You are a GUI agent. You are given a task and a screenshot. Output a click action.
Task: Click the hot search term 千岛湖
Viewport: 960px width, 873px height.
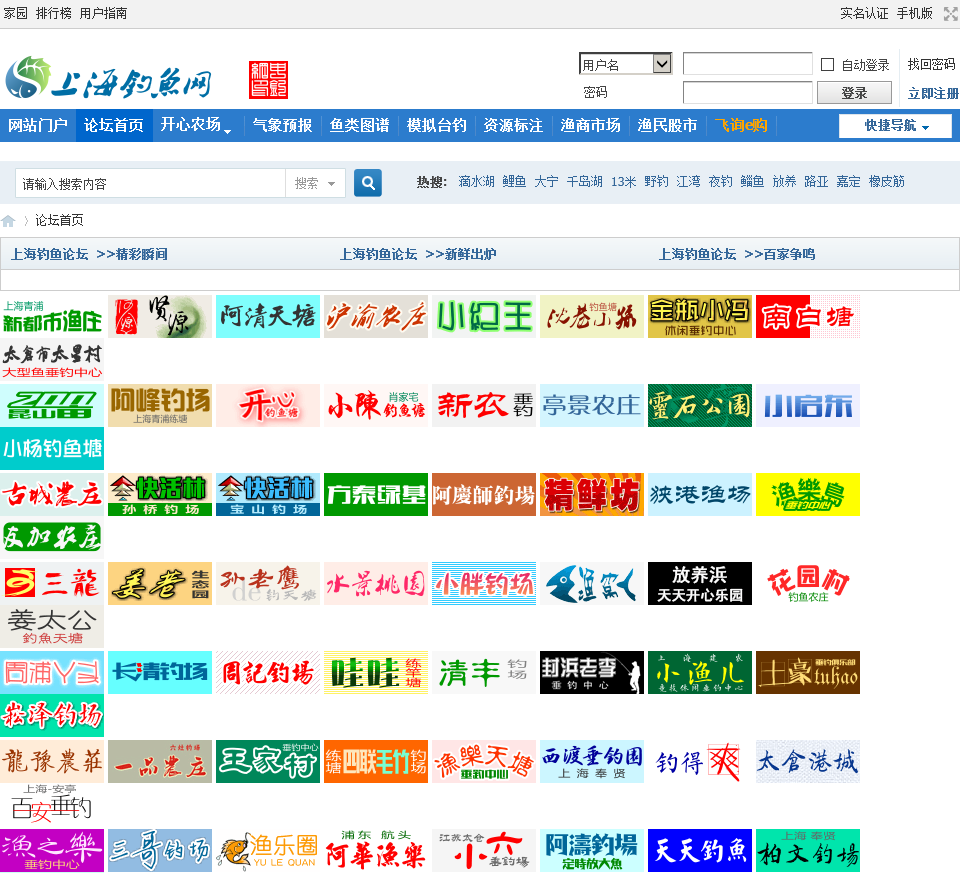point(584,182)
